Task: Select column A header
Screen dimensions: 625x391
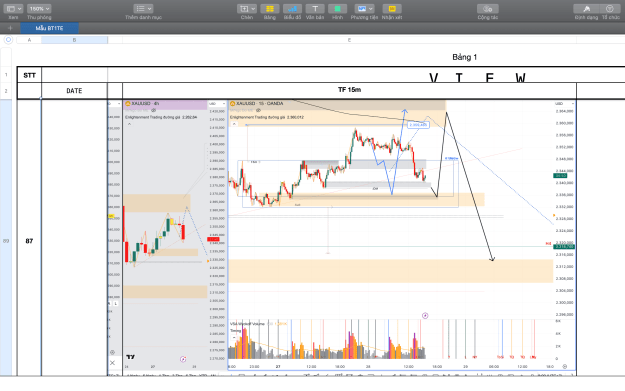Action: pyautogui.click(x=29, y=40)
